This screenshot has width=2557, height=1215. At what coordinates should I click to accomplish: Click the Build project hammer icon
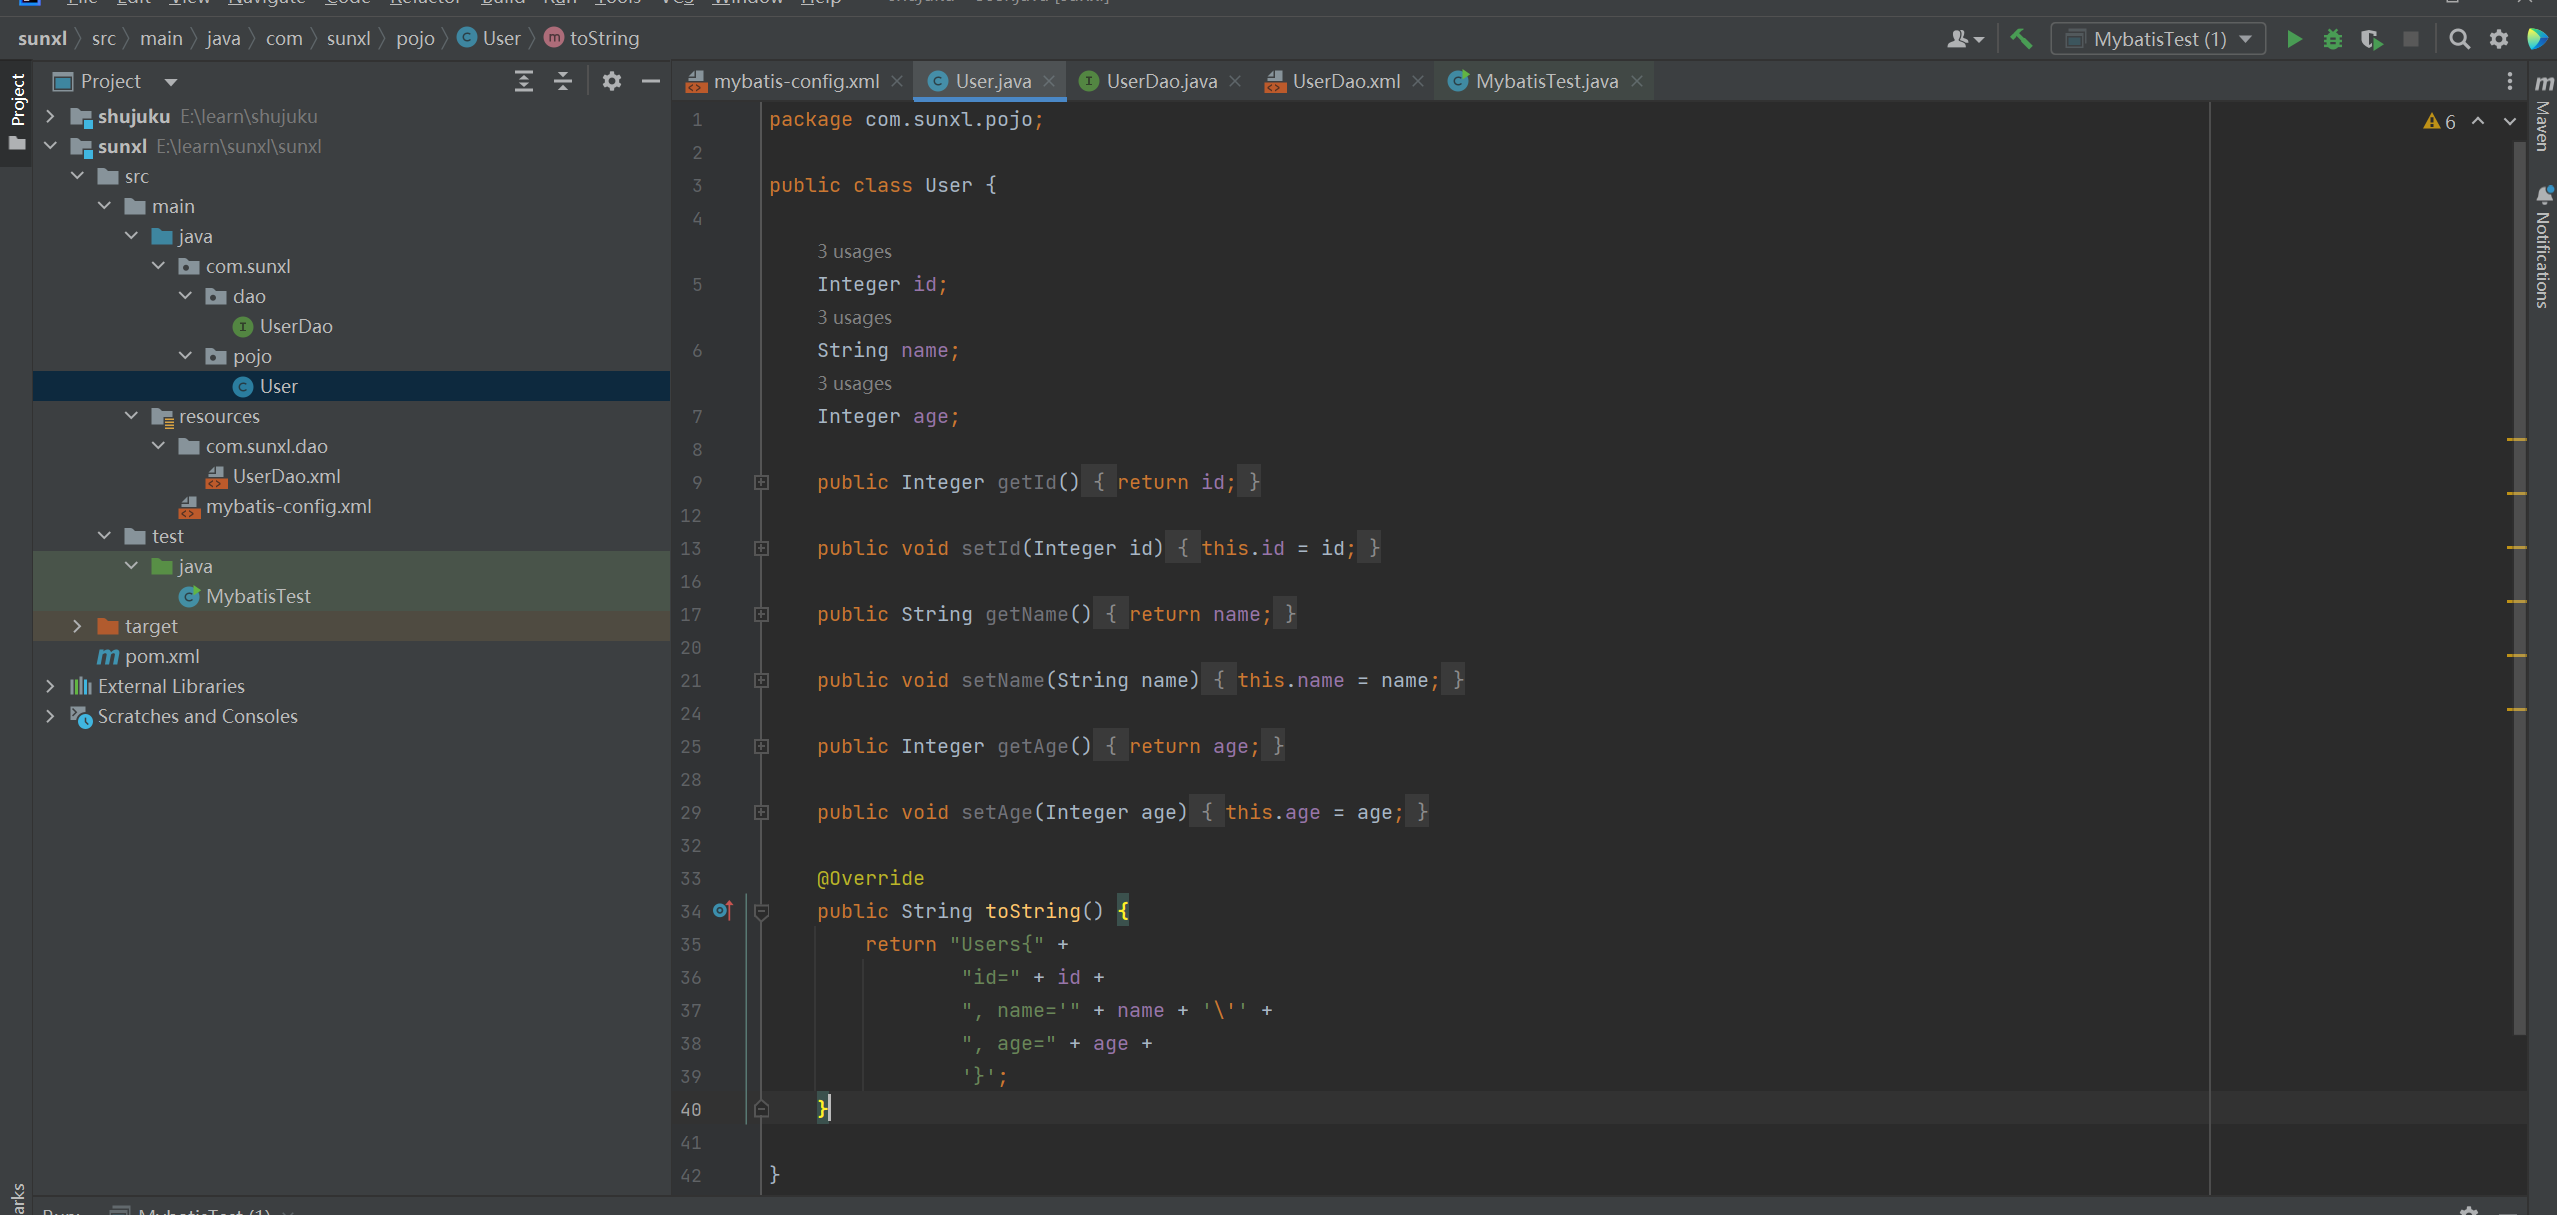[2021, 39]
